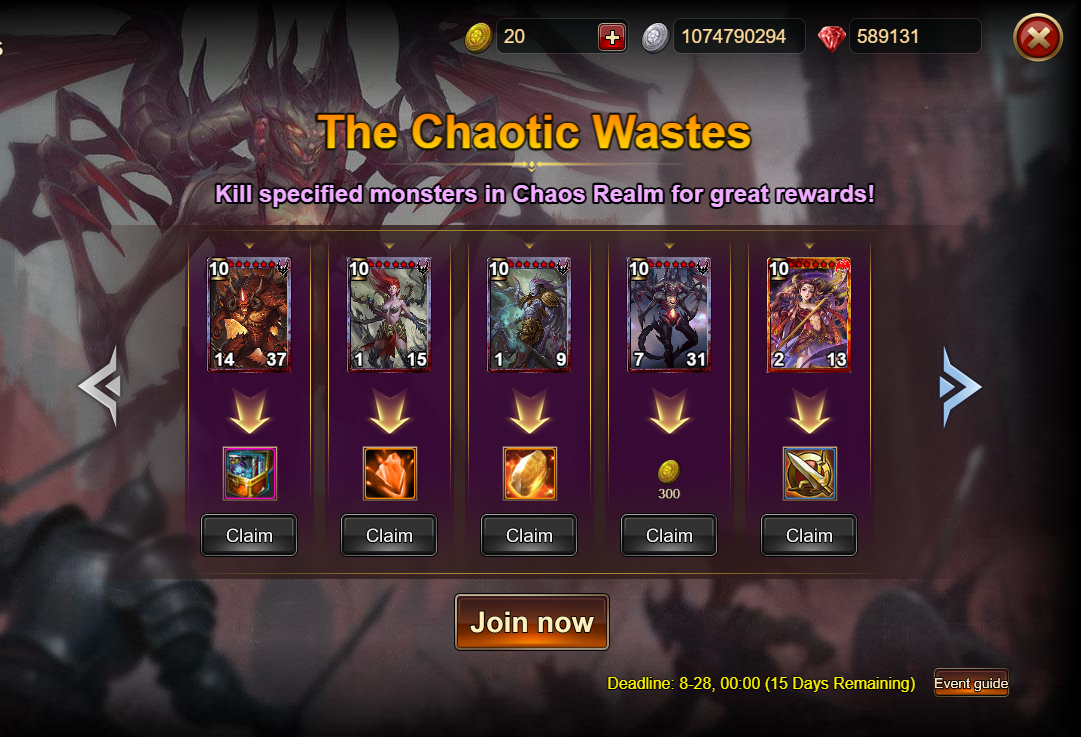Click the red ruby gem icon
Screen dimensions: 1081x737
(x=831, y=38)
